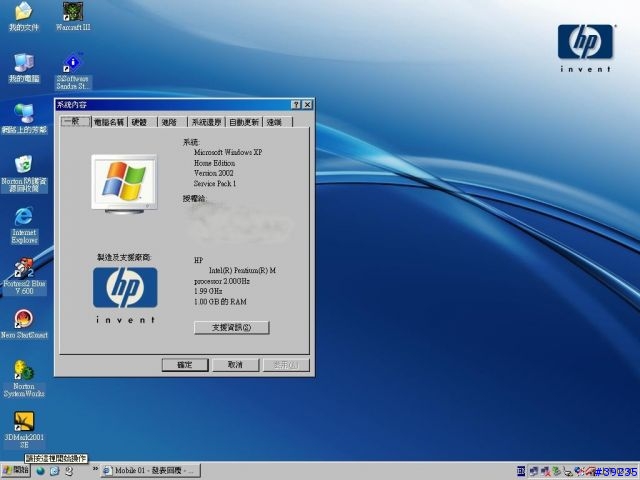The width and height of the screenshot is (640, 480).
Task: Open the 開始 Start menu
Action: tap(16, 471)
